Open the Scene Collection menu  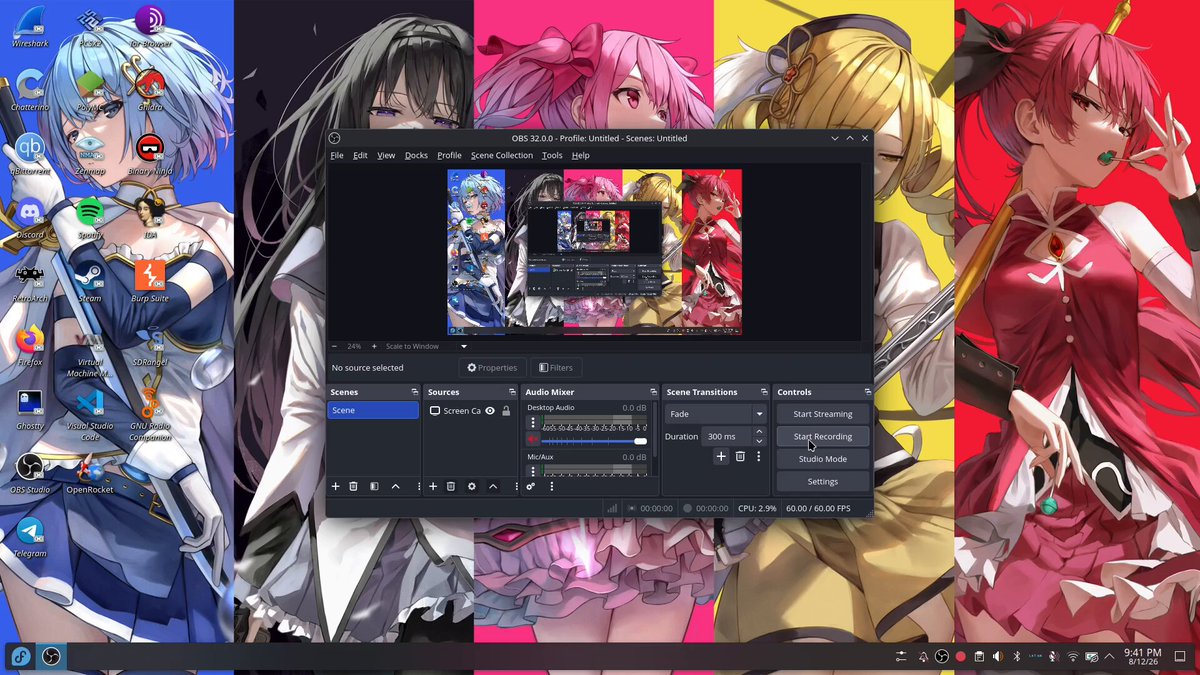point(502,155)
